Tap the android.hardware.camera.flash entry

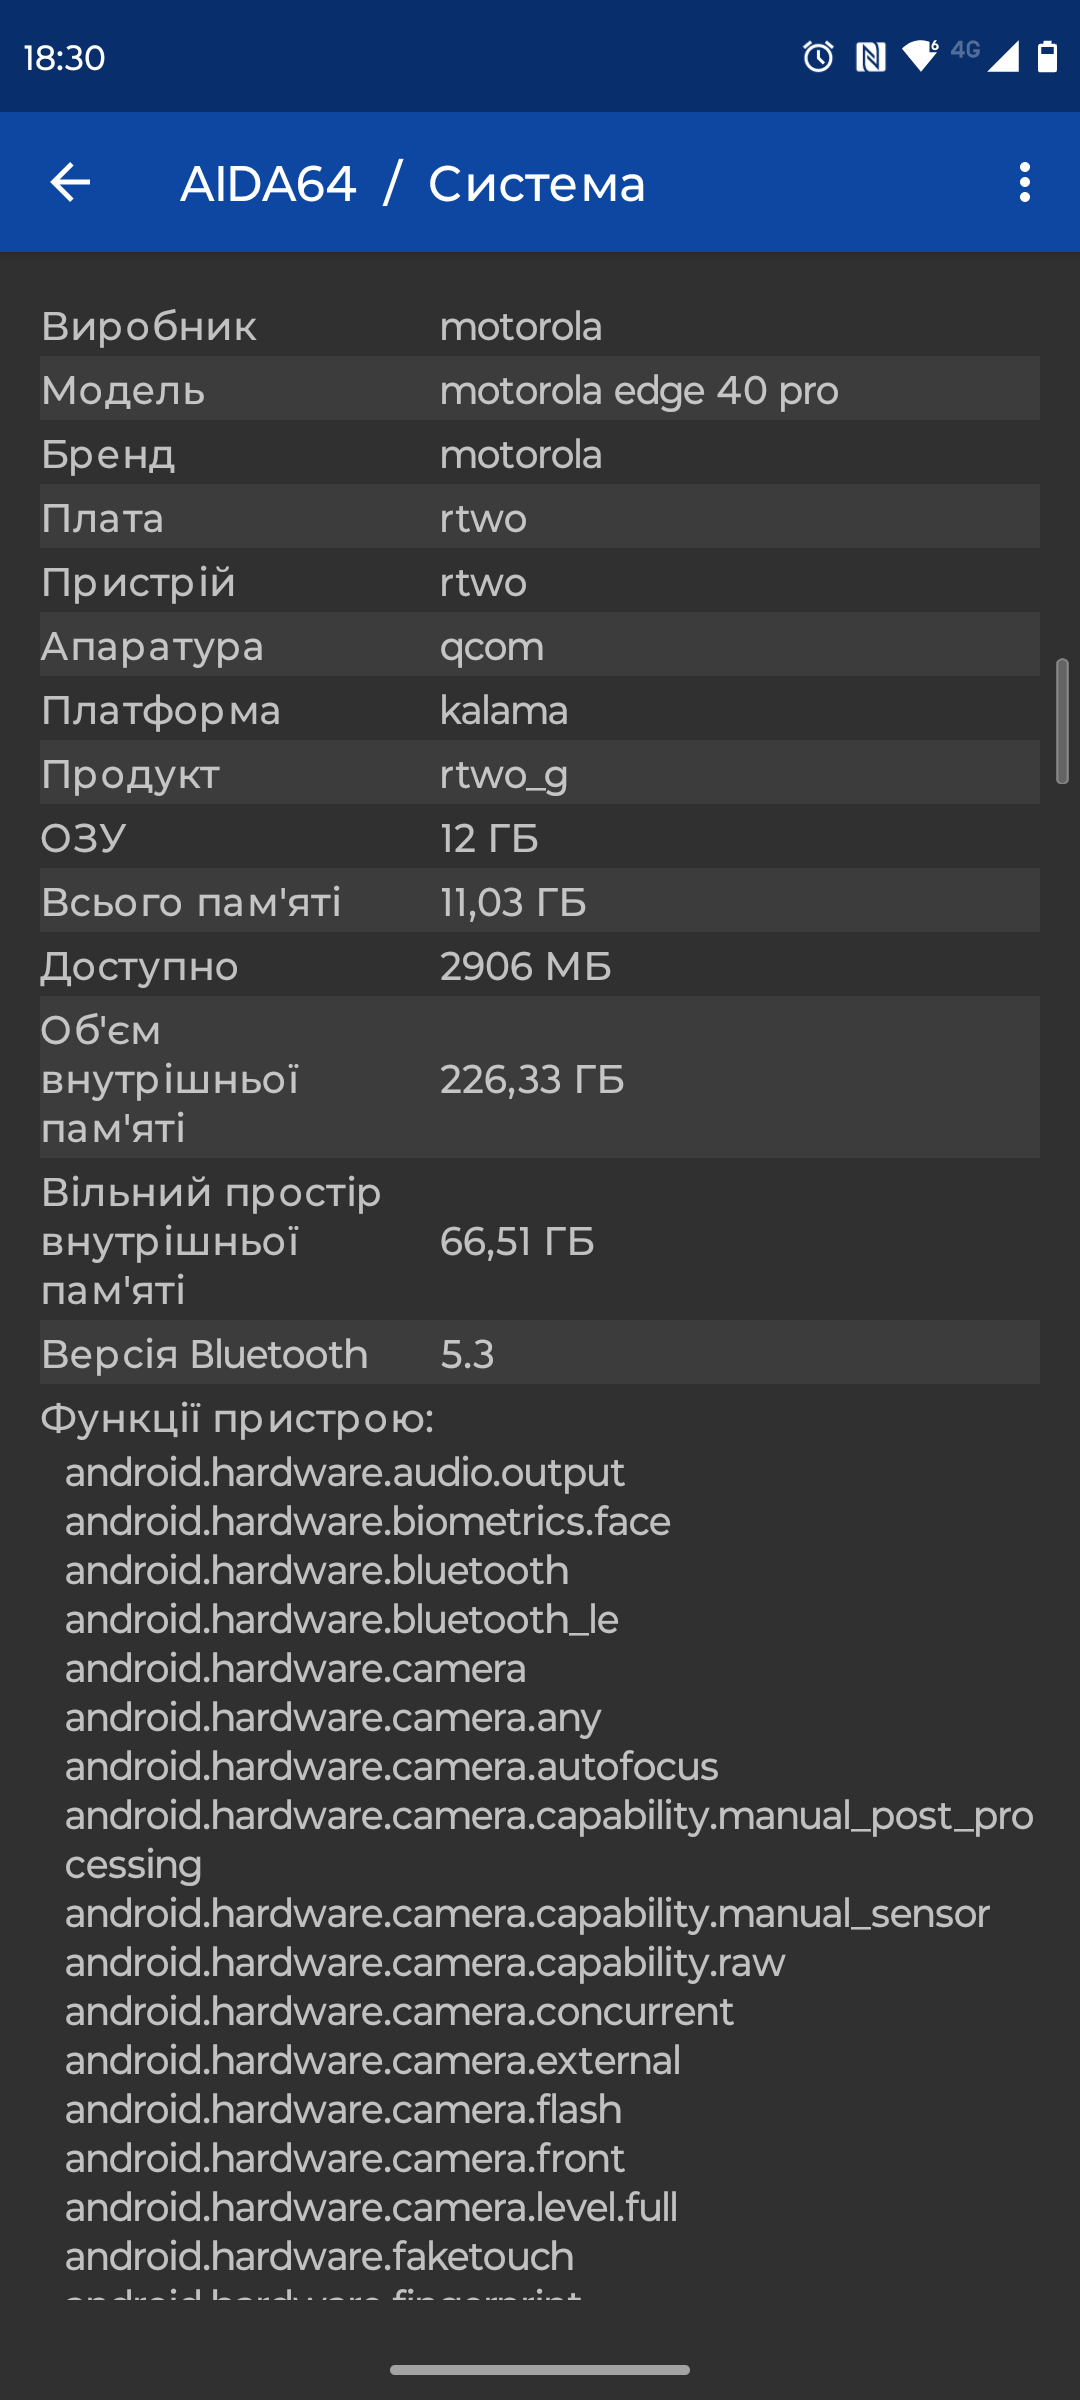click(343, 2109)
